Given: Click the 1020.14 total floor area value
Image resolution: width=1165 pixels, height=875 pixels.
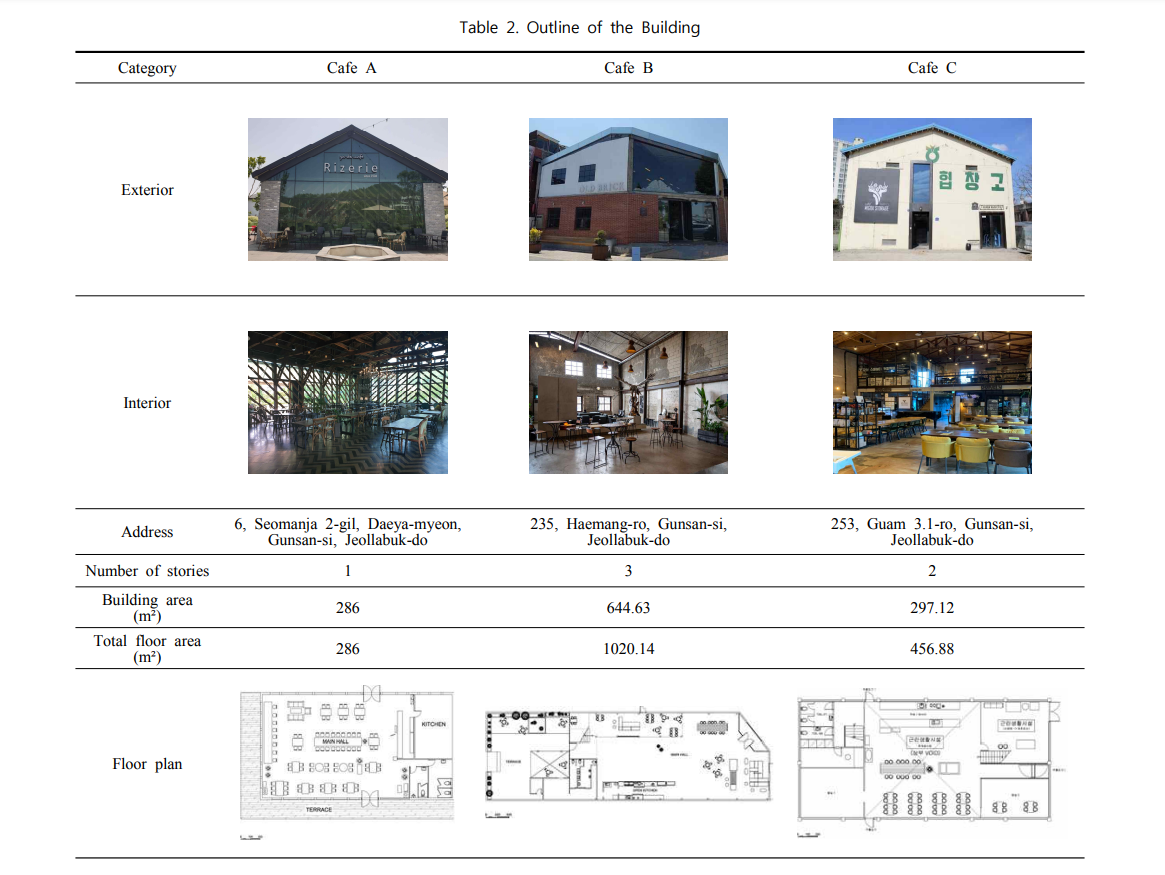Looking at the screenshot, I should (629, 648).
